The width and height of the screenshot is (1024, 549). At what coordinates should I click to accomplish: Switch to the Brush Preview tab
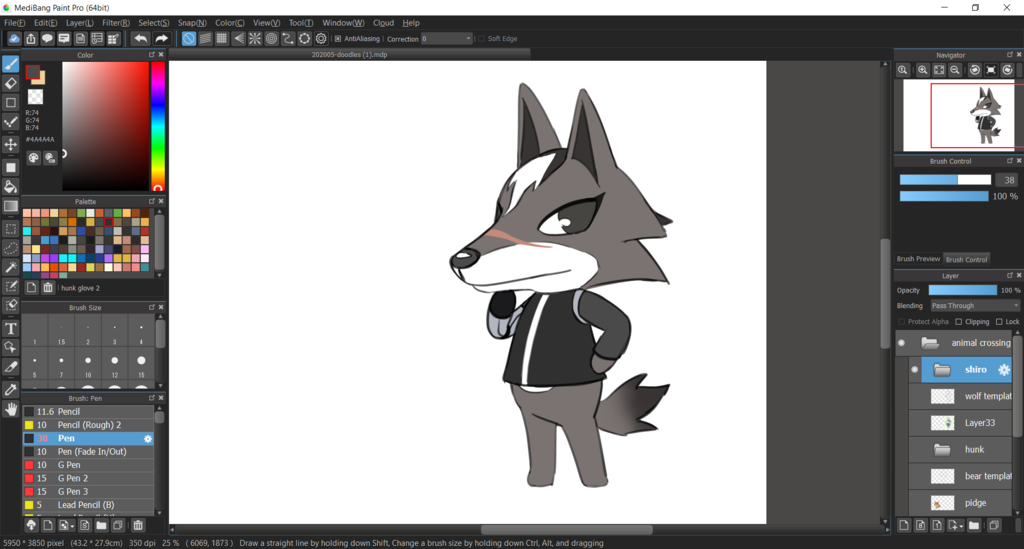click(918, 259)
